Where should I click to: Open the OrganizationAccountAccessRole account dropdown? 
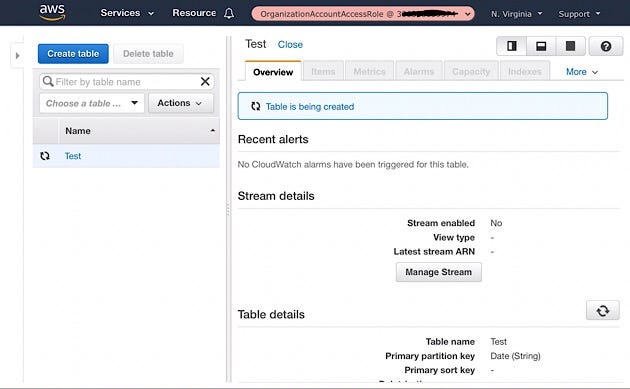363,14
